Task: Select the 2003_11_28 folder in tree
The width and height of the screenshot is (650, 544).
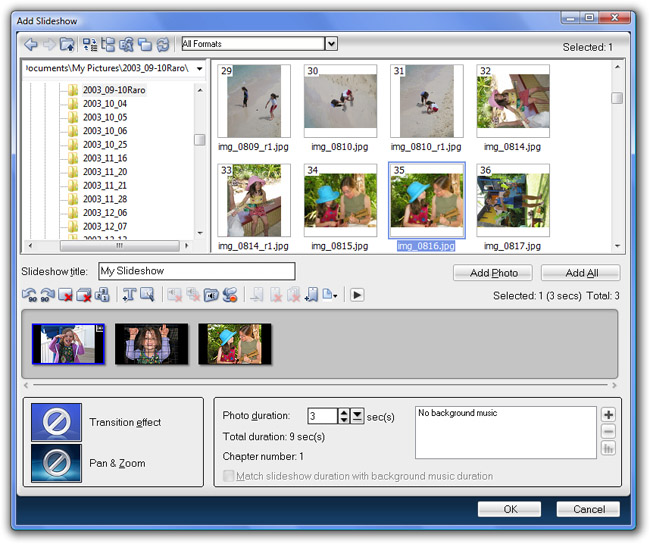Action: click(102, 199)
